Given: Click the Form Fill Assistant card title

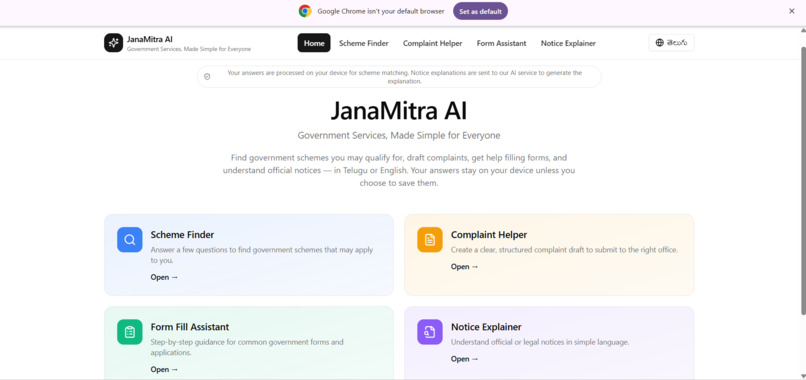Looking at the screenshot, I should click(x=190, y=327).
